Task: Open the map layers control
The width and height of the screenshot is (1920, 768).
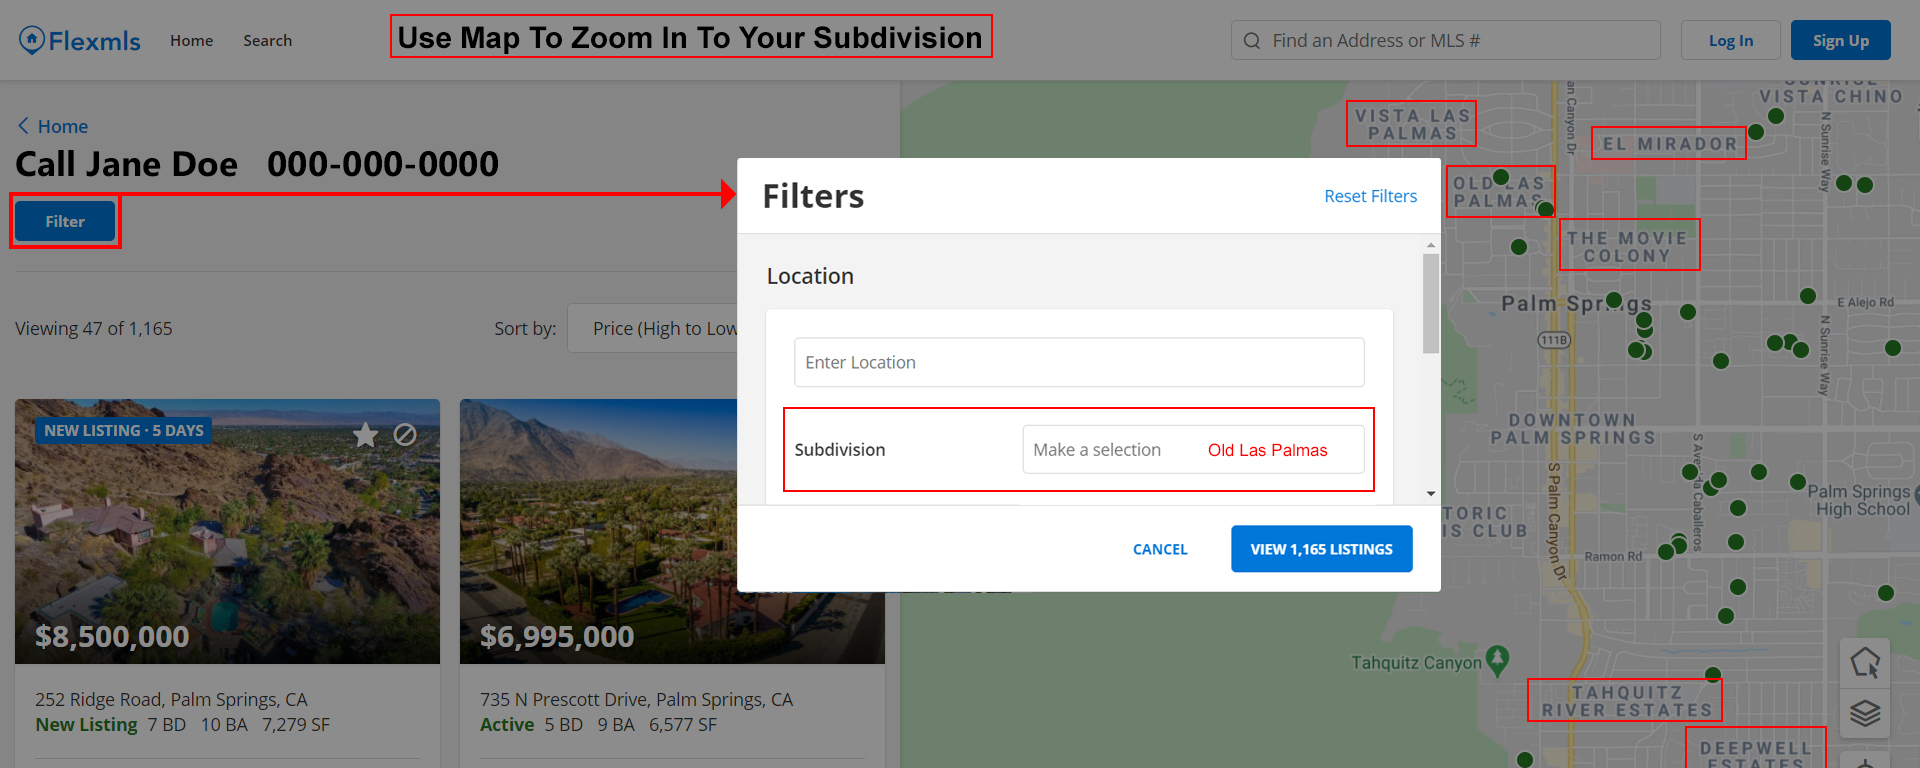Action: (1864, 713)
